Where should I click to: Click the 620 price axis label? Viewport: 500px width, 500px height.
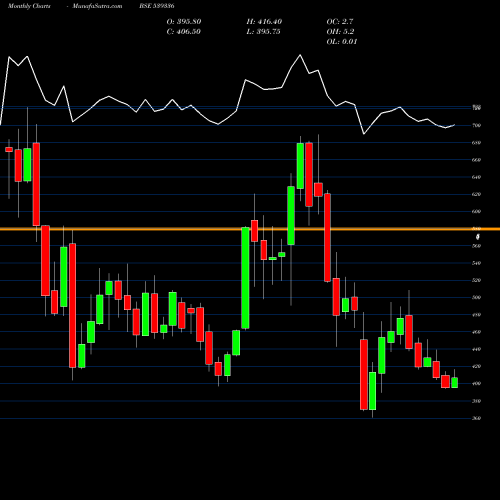coord(476,194)
